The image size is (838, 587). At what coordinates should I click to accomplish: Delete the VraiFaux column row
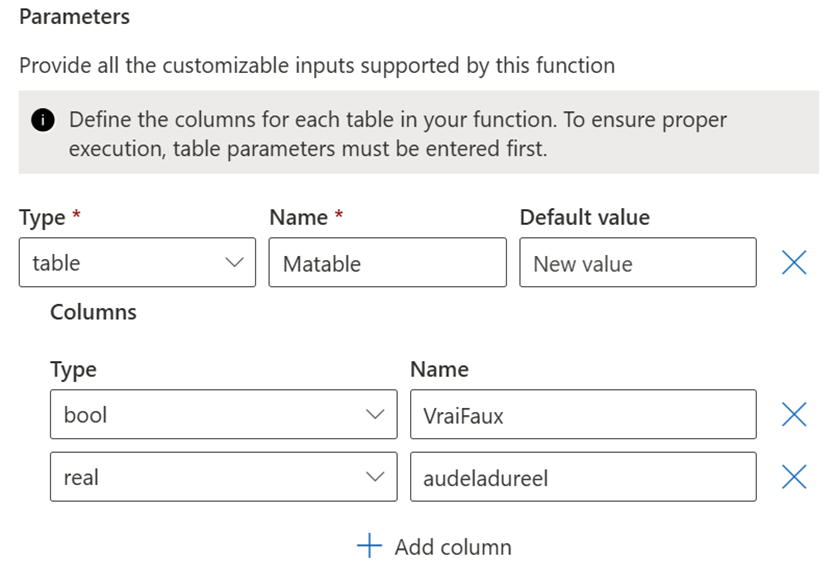point(793,414)
